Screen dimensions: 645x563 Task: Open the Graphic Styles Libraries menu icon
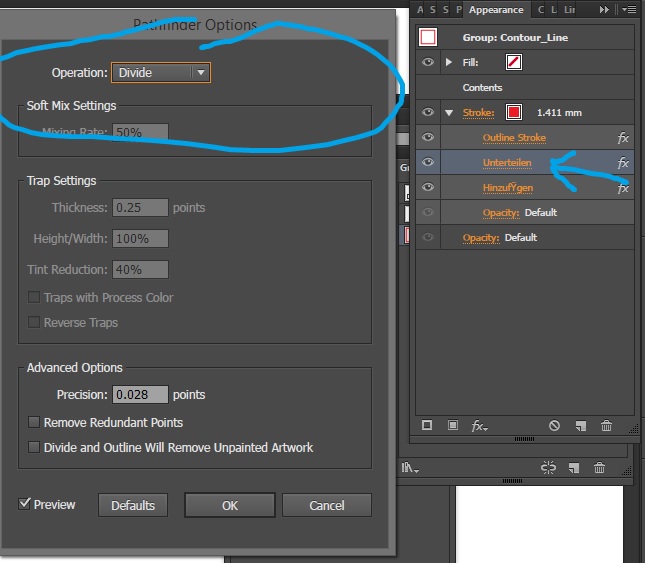click(410, 468)
